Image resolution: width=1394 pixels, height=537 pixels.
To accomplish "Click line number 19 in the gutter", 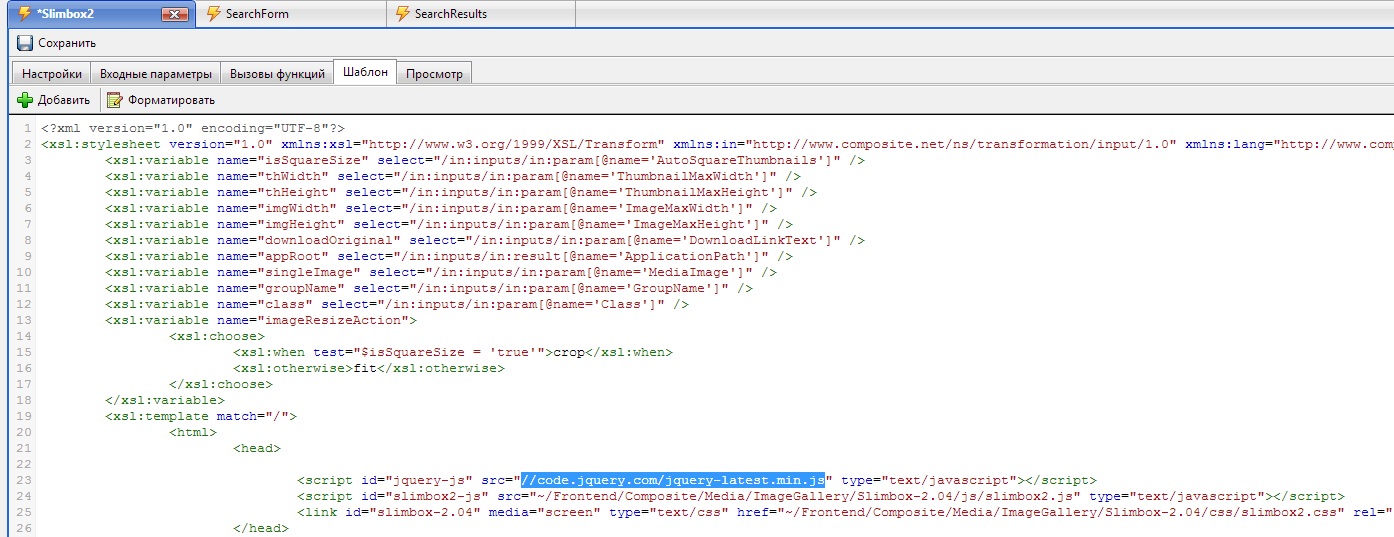I will pos(25,416).
